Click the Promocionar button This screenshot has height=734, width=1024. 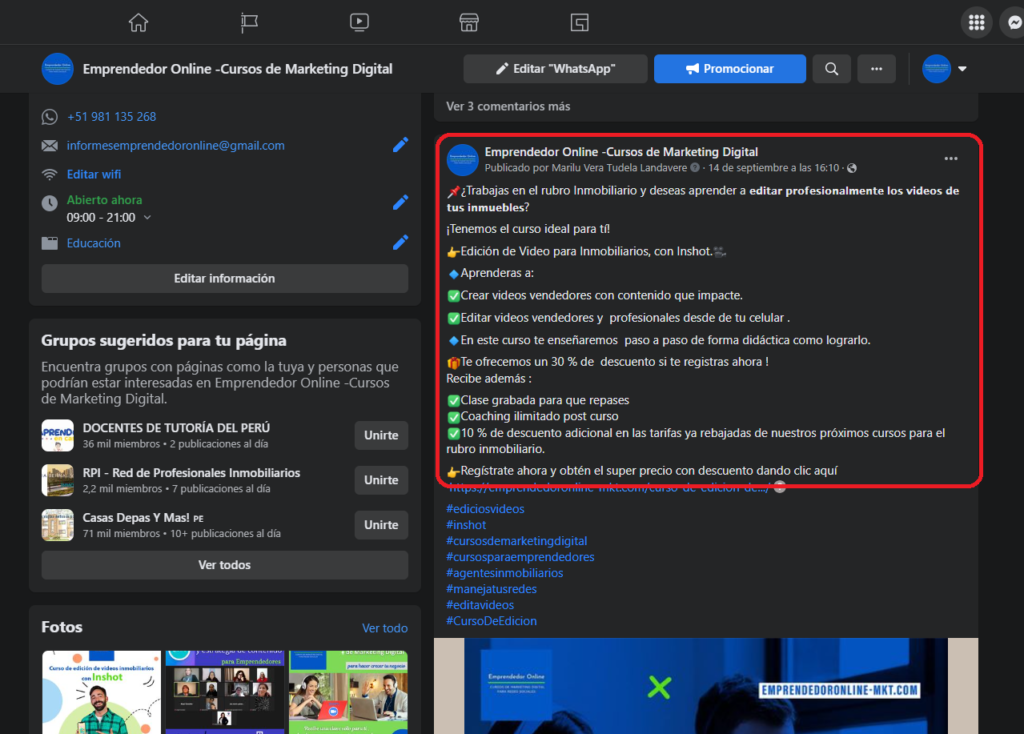pyautogui.click(x=729, y=69)
